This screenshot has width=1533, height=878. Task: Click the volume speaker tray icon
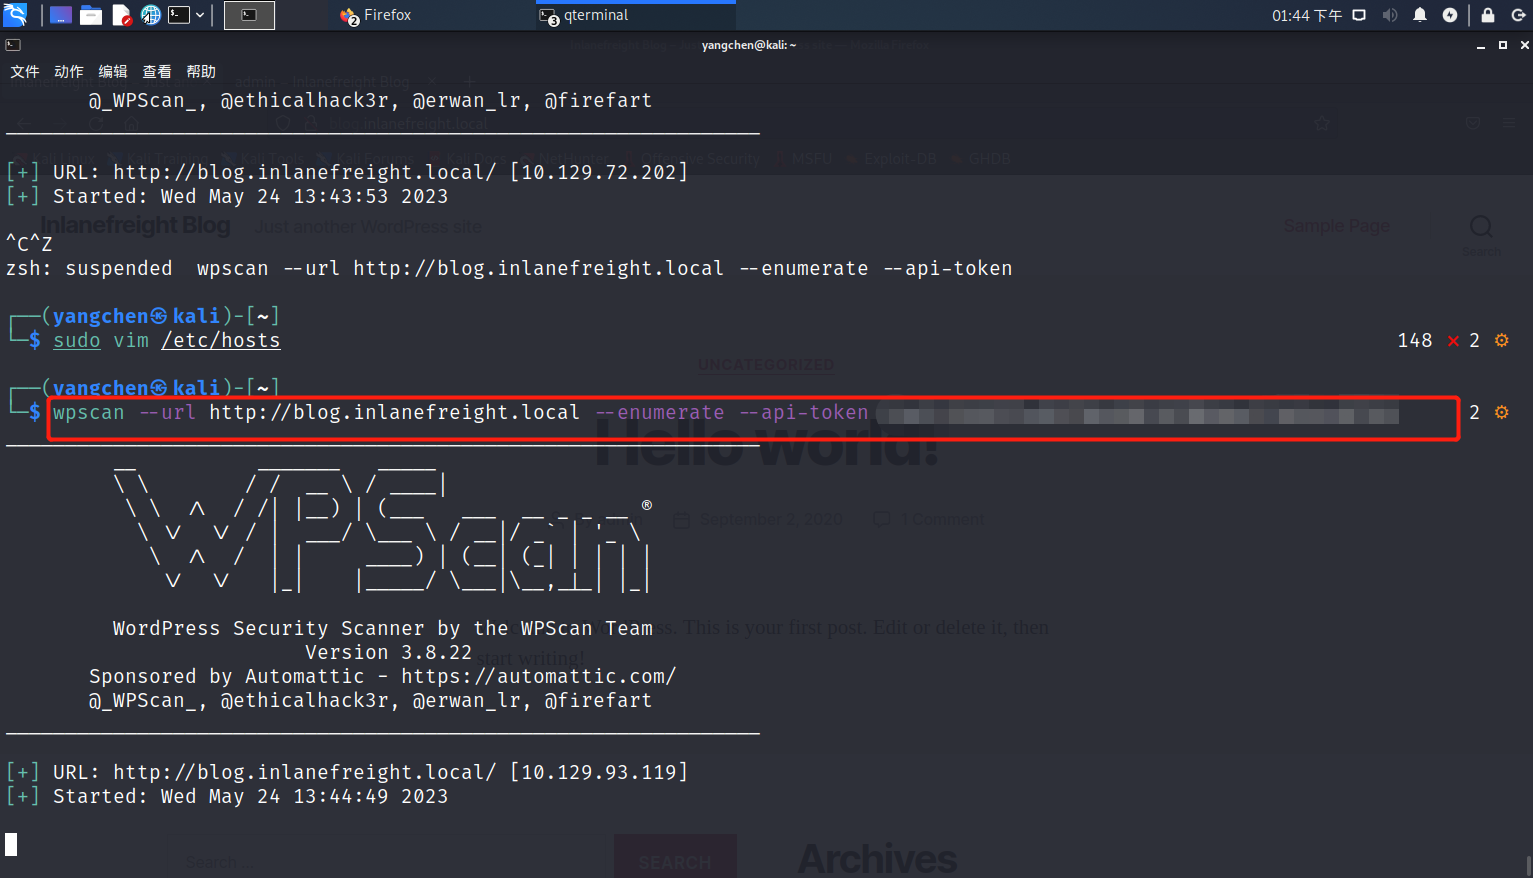coord(1390,15)
